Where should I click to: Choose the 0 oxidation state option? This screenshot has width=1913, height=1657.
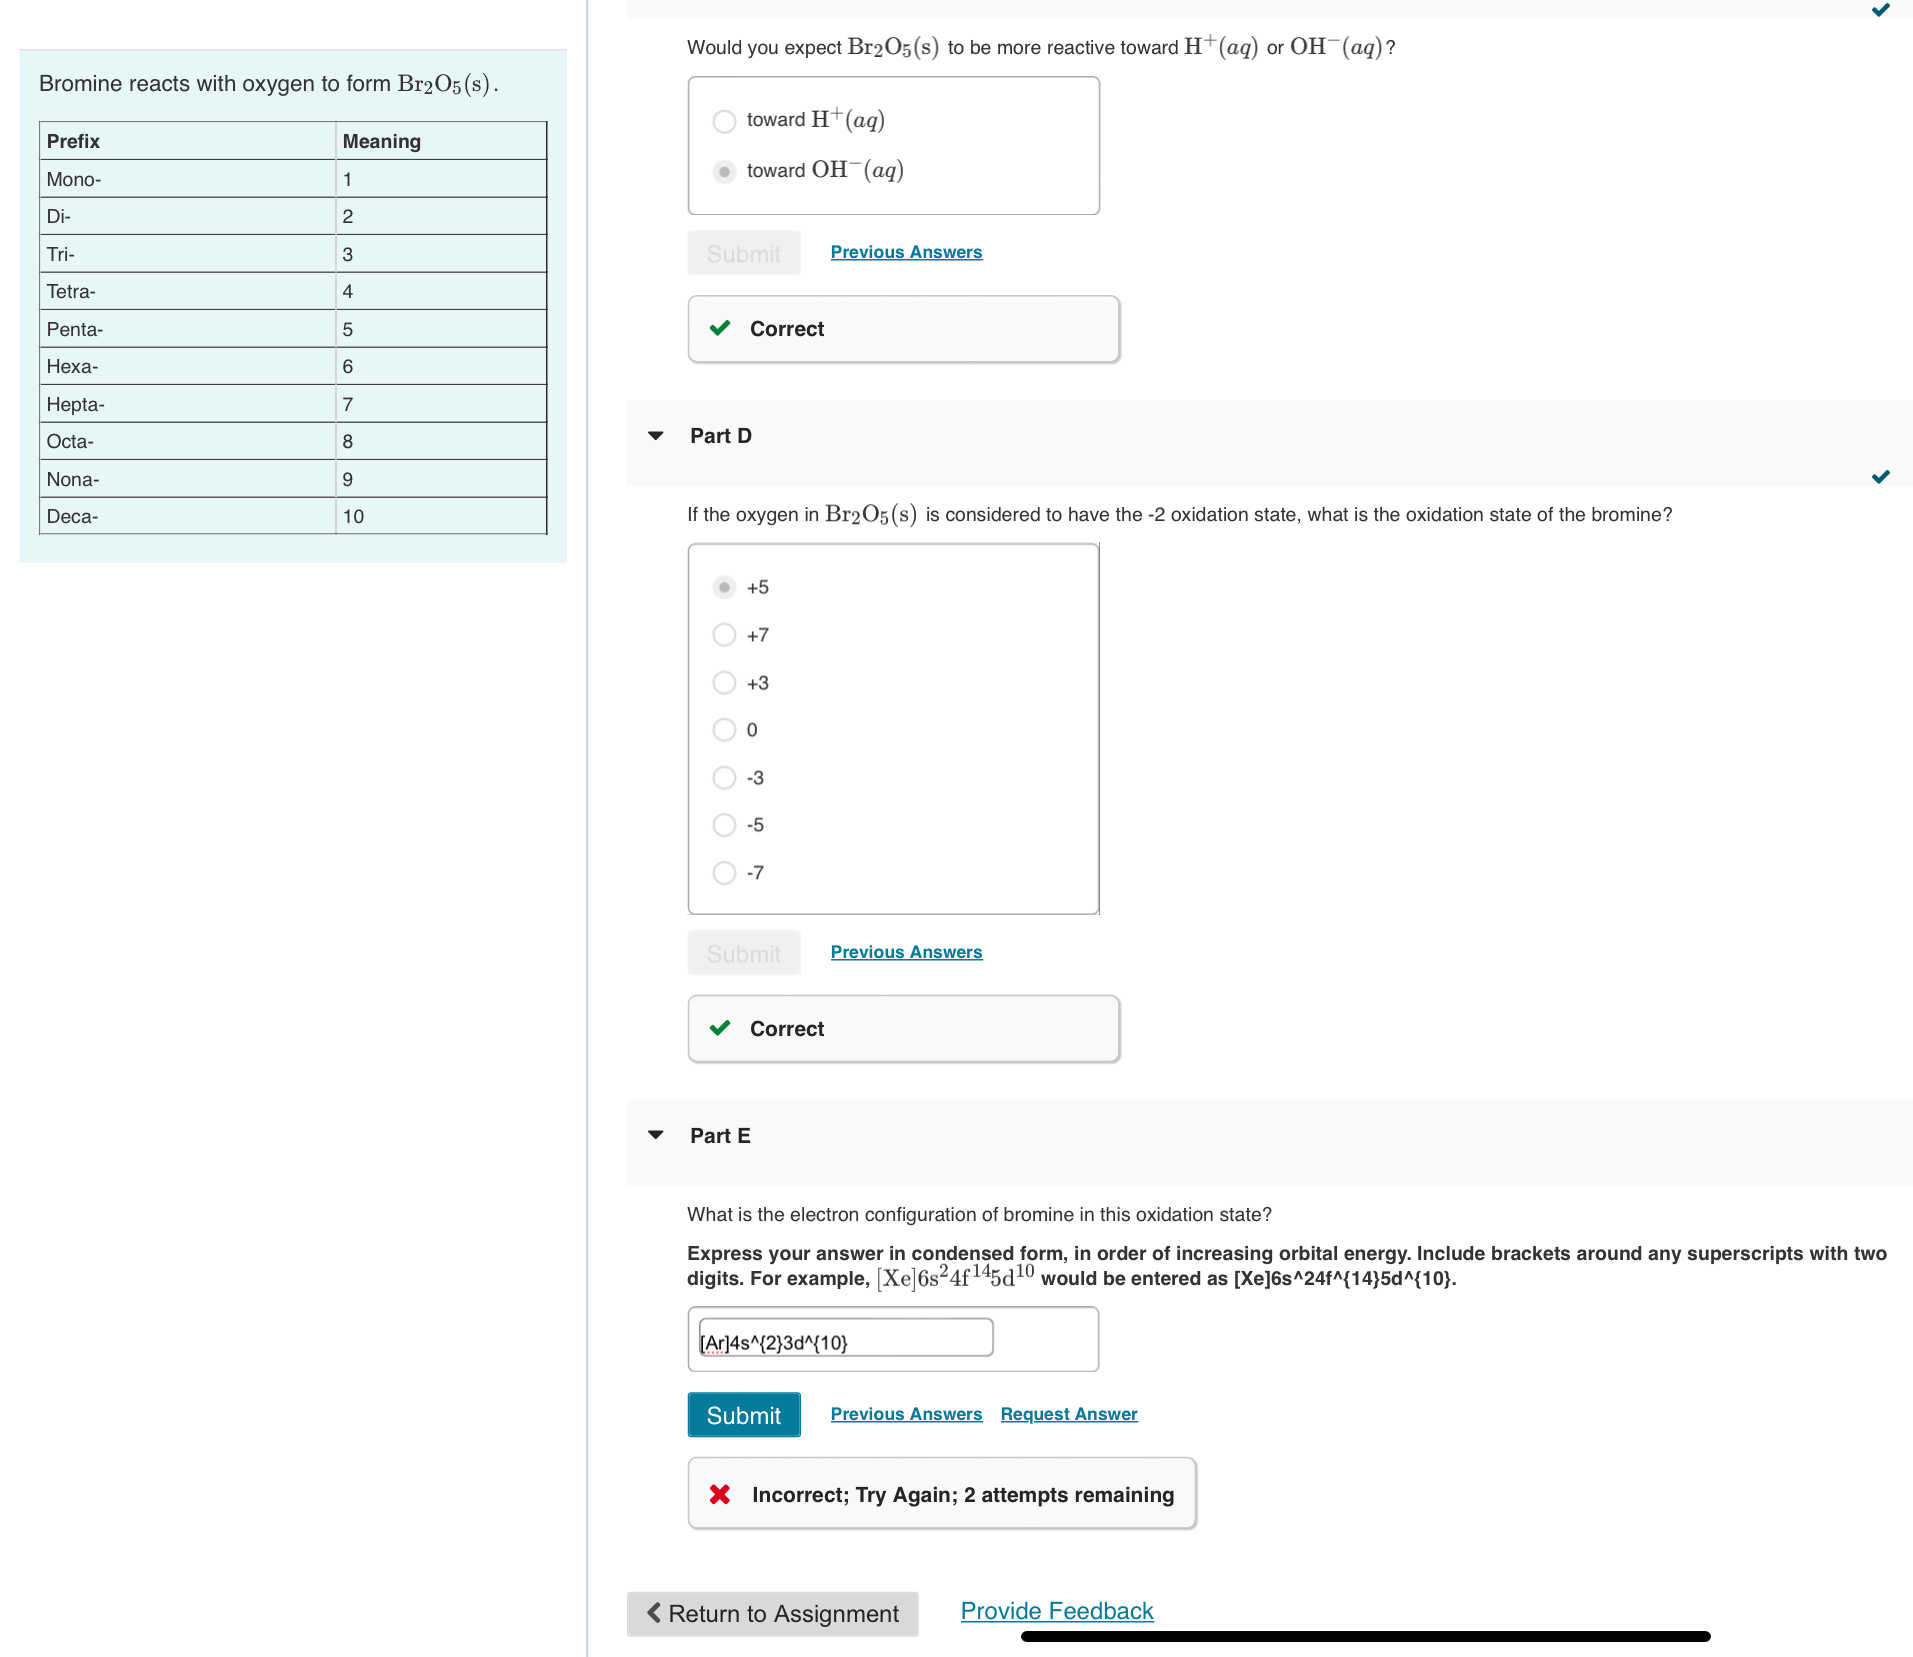(x=724, y=730)
